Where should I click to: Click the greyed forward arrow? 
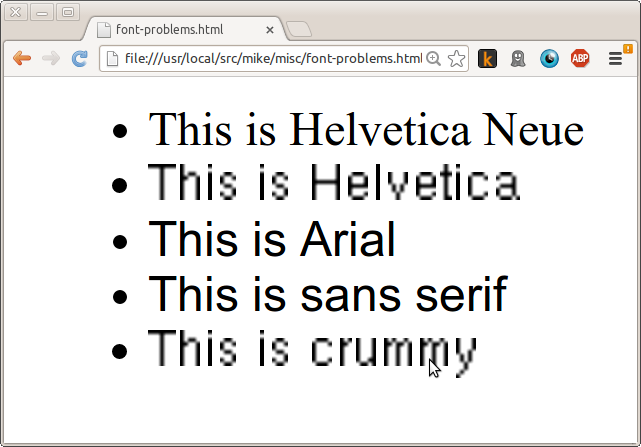51,58
